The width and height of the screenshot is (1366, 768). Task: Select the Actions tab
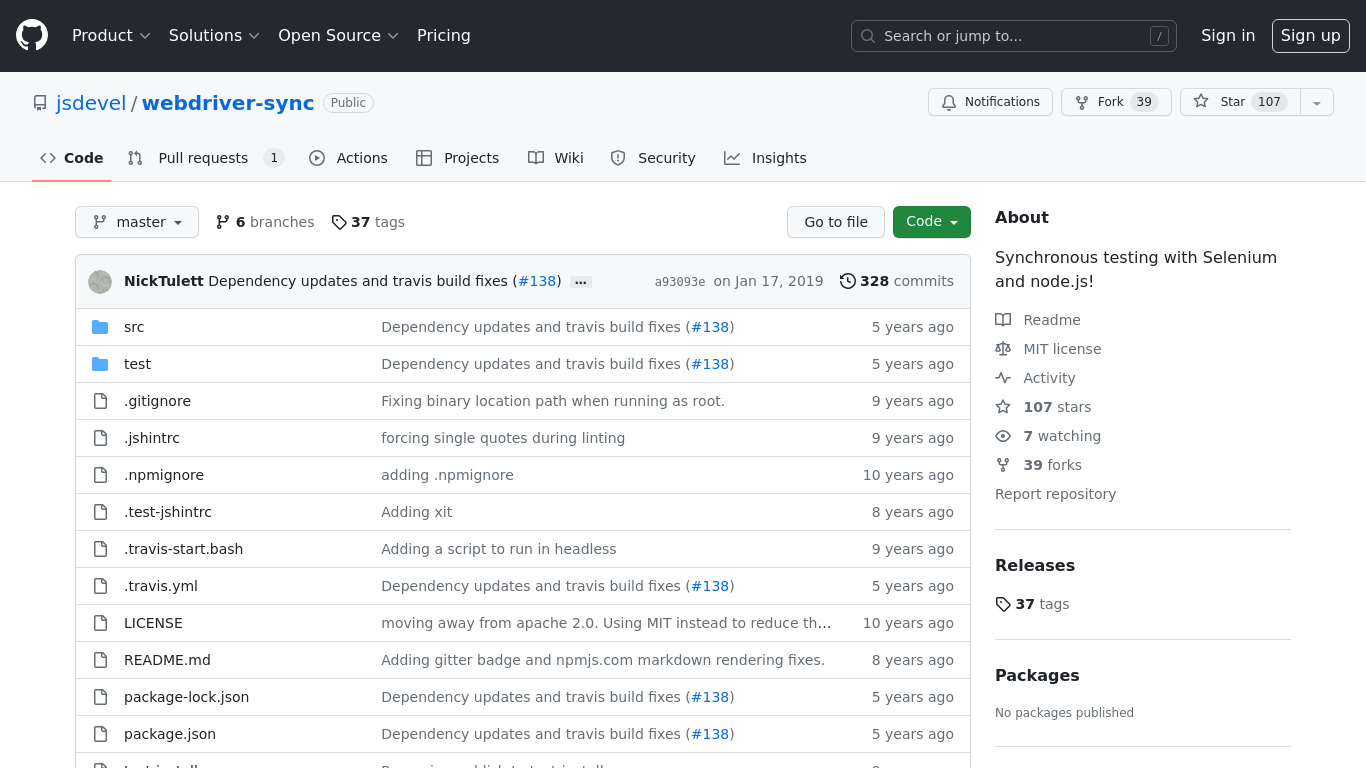pos(348,158)
